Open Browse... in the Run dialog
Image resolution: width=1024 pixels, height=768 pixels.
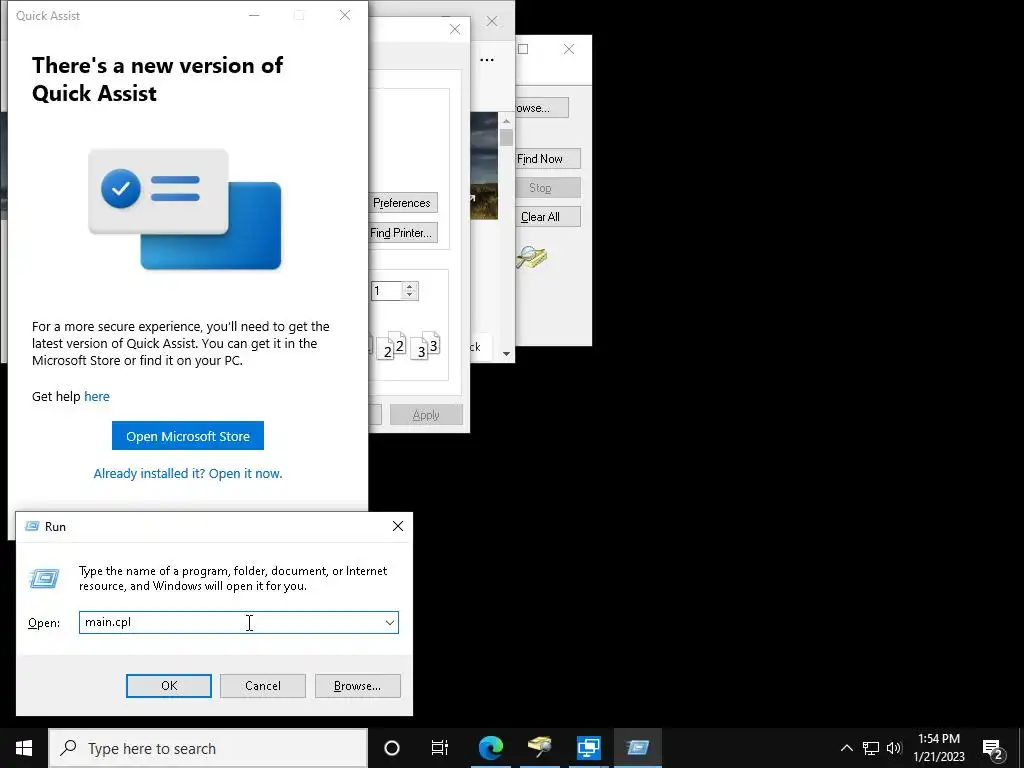[x=357, y=686]
